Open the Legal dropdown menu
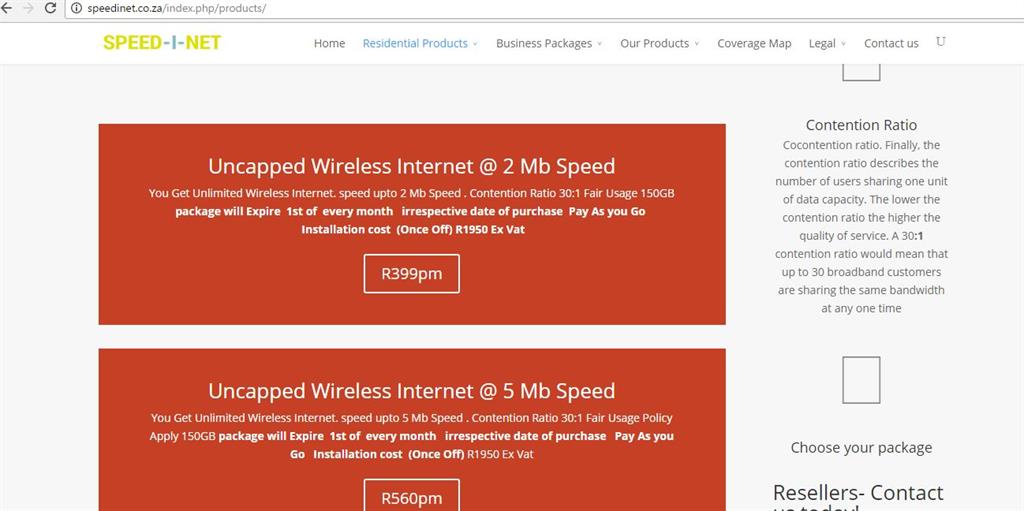1024x511 pixels. 827,43
